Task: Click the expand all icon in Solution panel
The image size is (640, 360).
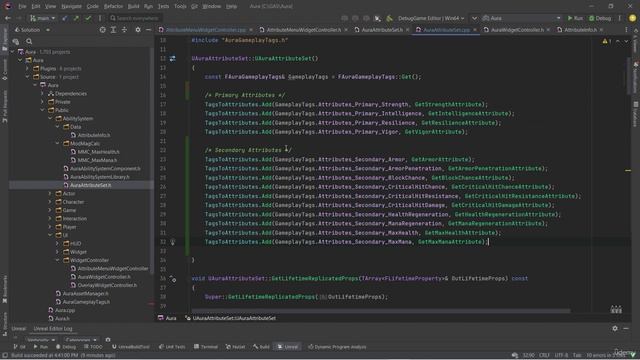Action: (x=113, y=30)
